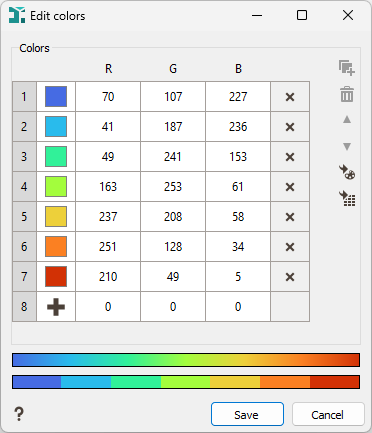Select the lime green swatch row 4
Viewport: 372px width, 433px height.
pos(56,187)
